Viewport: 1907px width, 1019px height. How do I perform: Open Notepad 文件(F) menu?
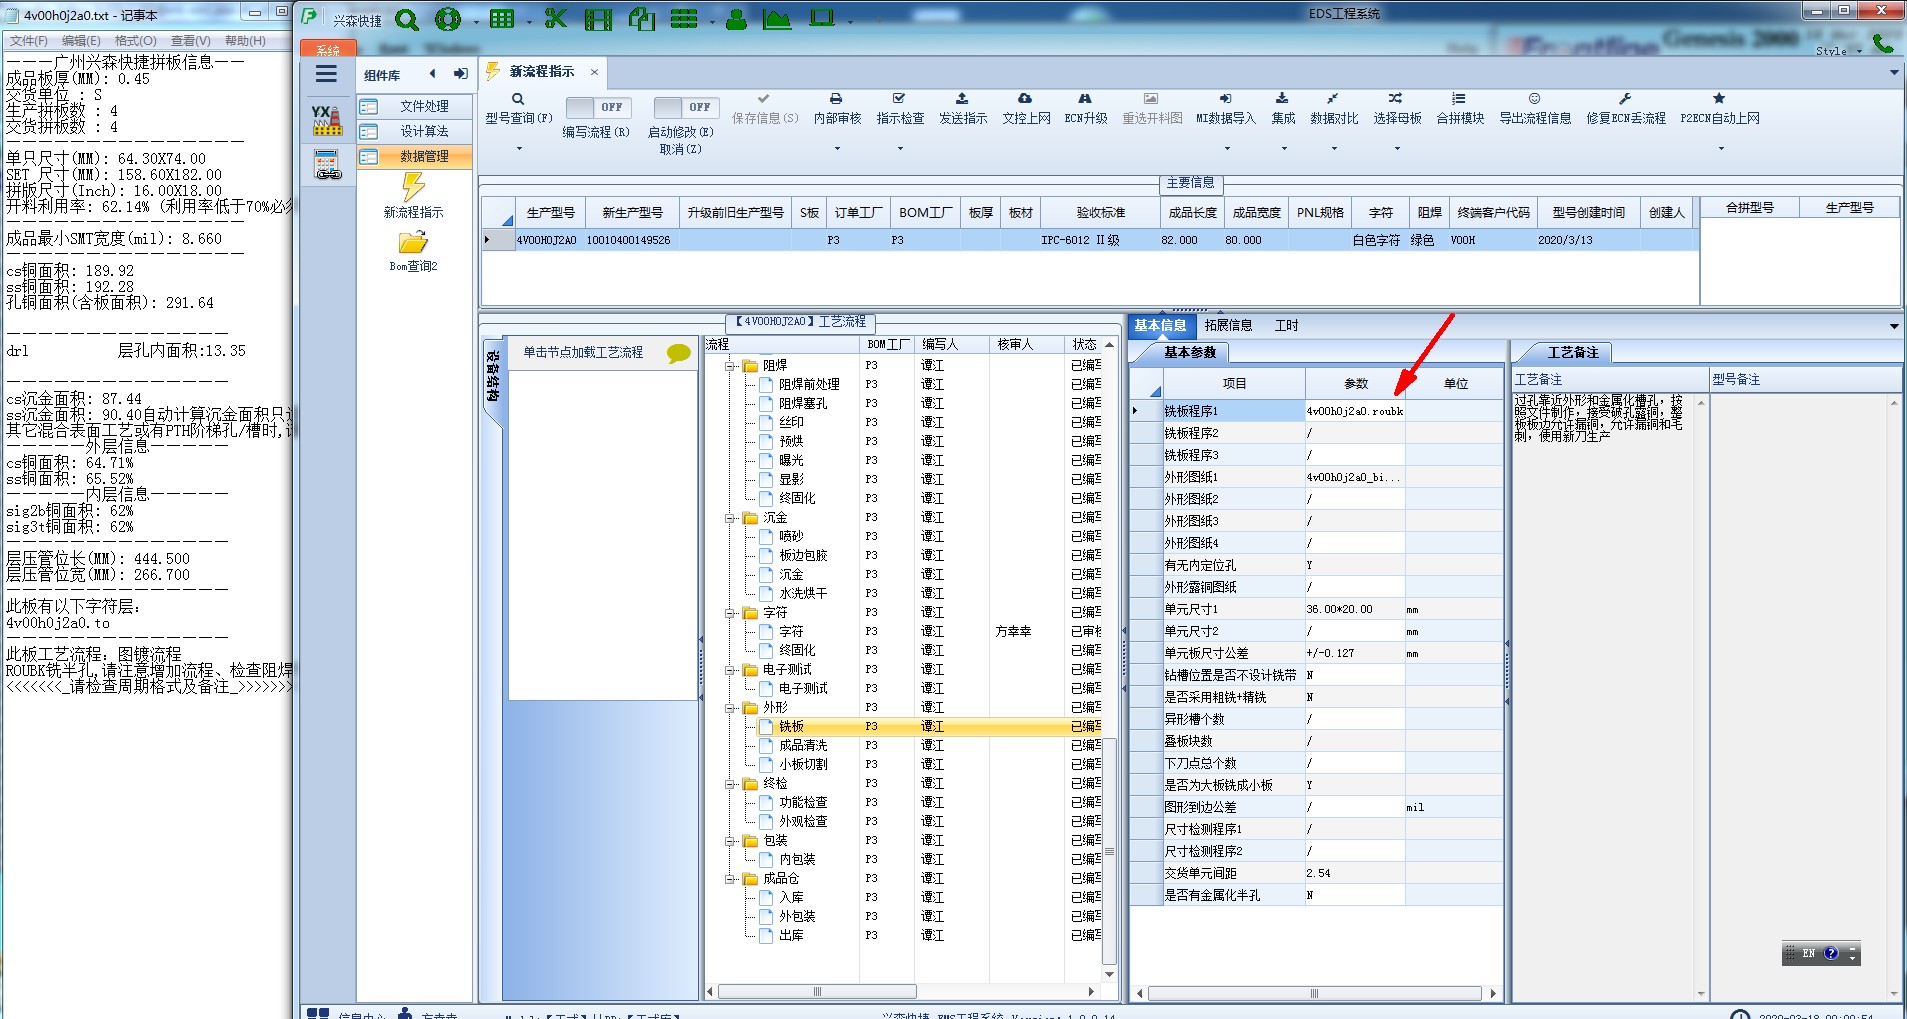pyautogui.click(x=28, y=41)
